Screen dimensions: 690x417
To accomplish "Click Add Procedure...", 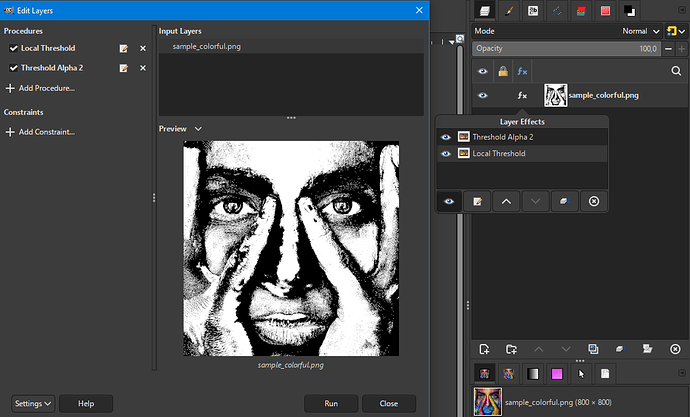I will (x=40, y=88).
